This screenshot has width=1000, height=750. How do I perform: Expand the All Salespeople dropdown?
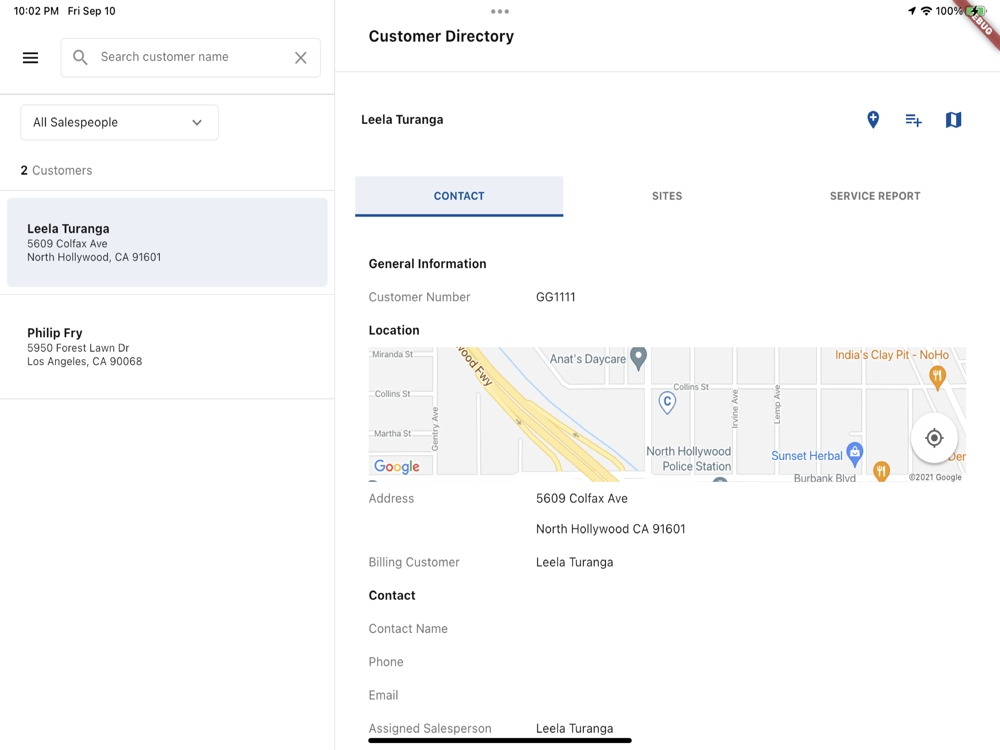tap(119, 123)
